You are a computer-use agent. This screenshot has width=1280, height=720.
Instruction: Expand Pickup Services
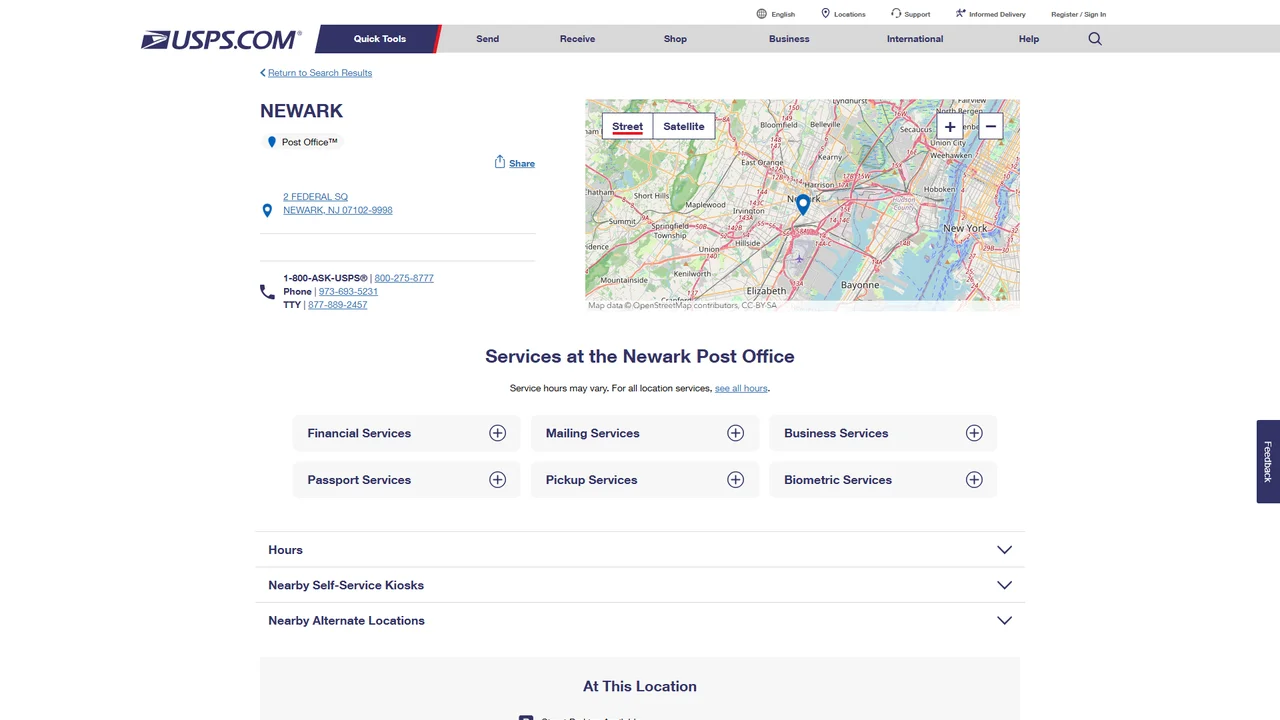[644, 480]
